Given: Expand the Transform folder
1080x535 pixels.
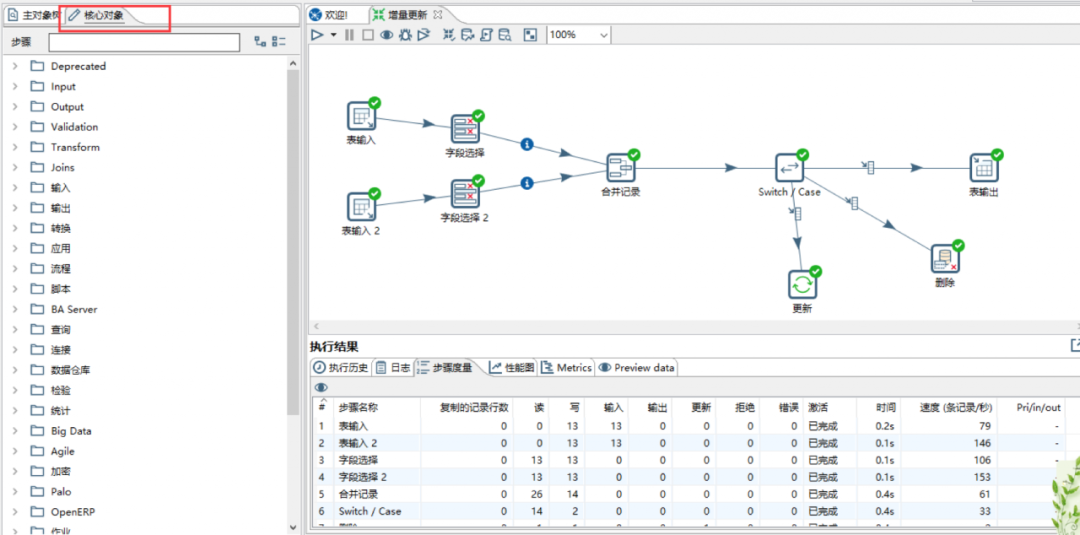Looking at the screenshot, I should click(15, 147).
